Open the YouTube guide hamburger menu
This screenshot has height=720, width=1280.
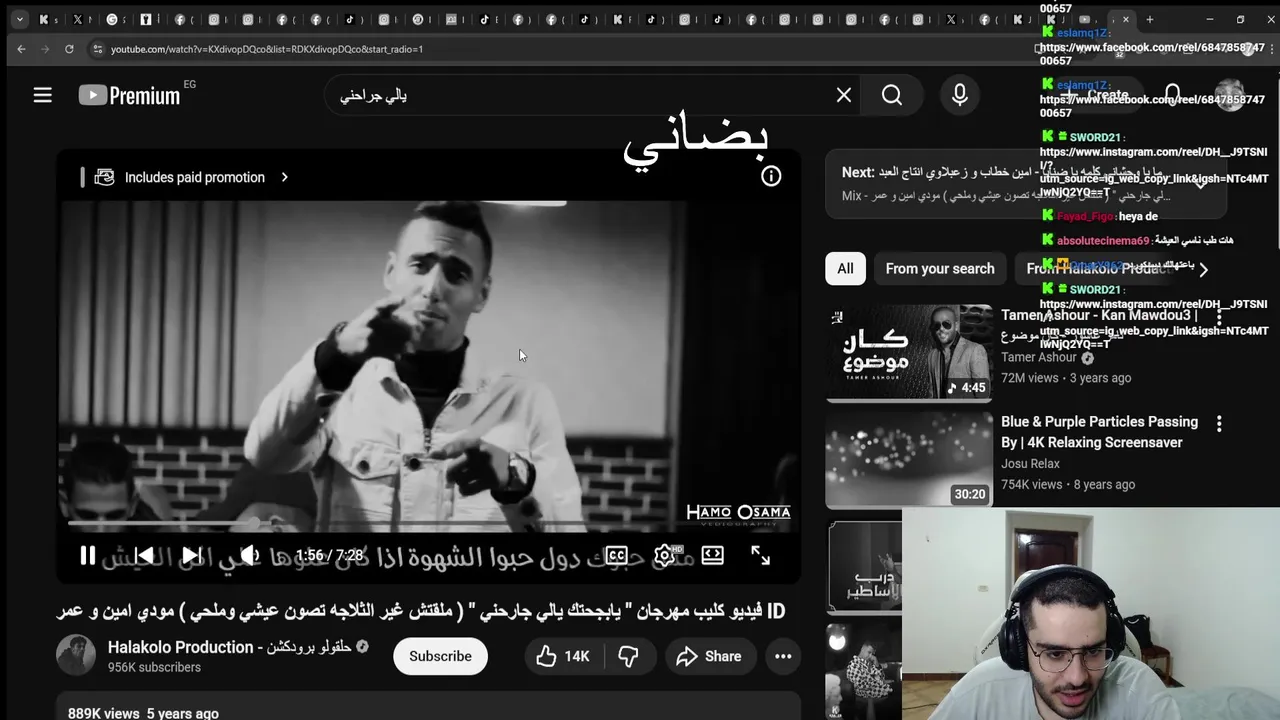tap(42, 95)
